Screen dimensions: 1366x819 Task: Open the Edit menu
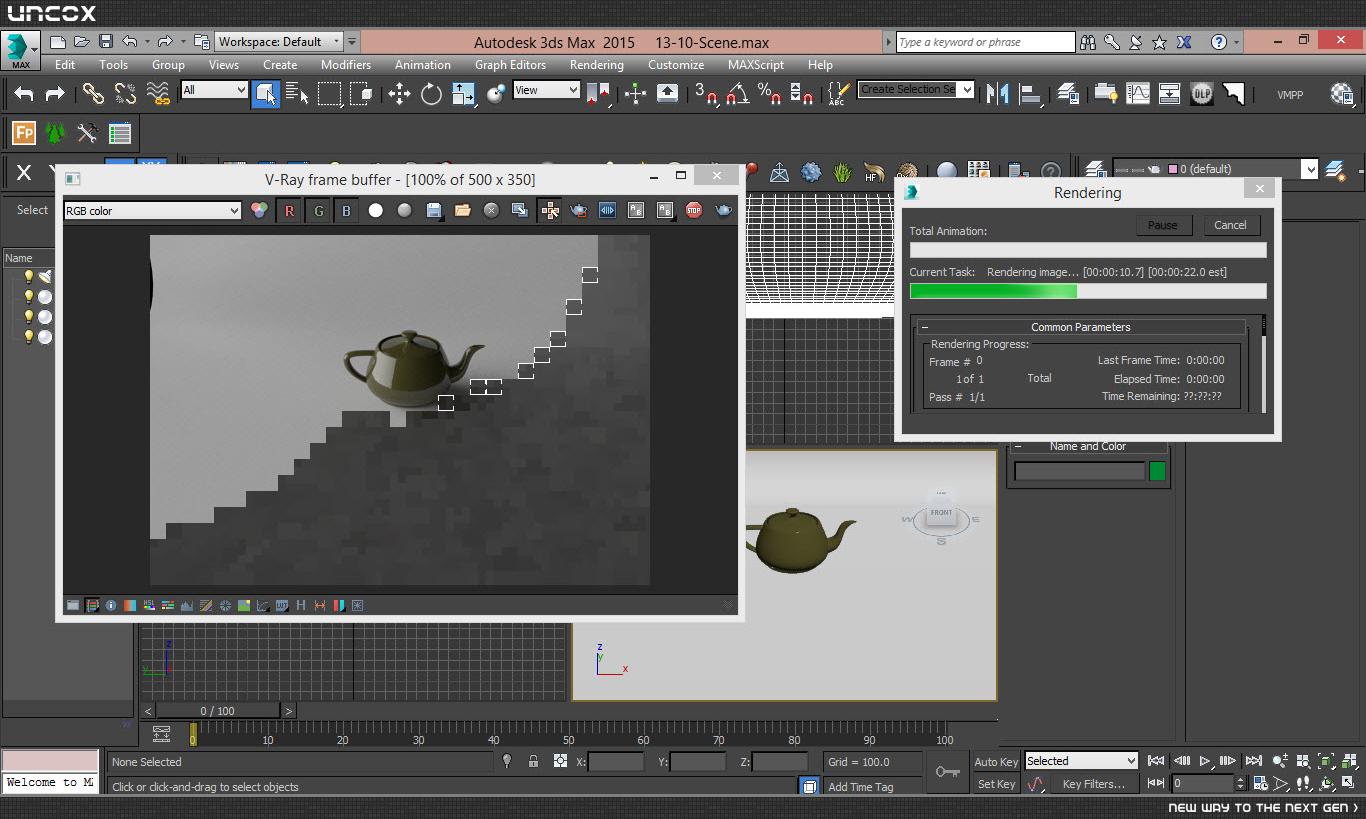(x=65, y=64)
